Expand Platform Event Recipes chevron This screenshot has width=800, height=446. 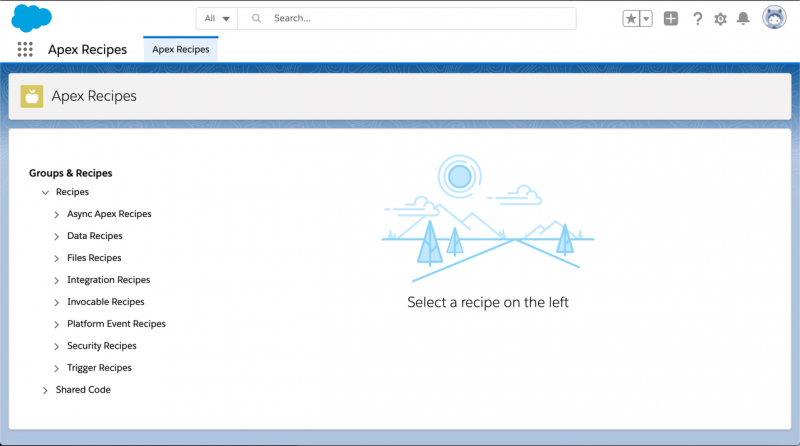(x=57, y=324)
